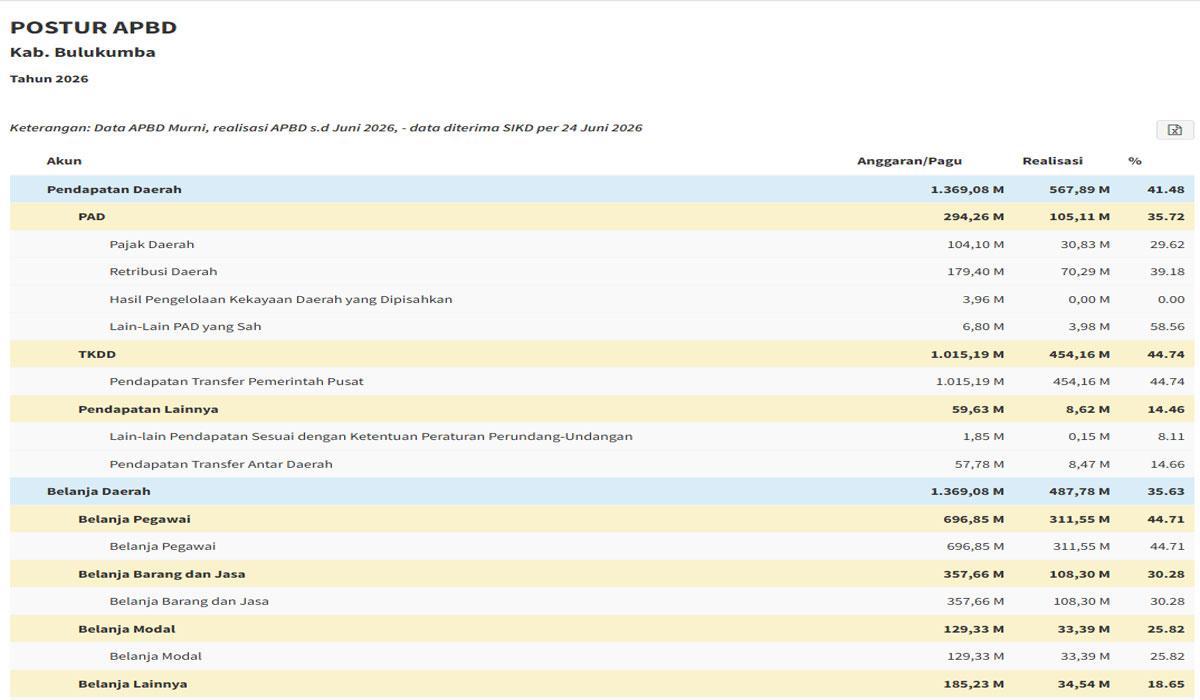1200x700 pixels.
Task: Choose the Lain-Lain PAD yang Sah row
Action: 602,327
